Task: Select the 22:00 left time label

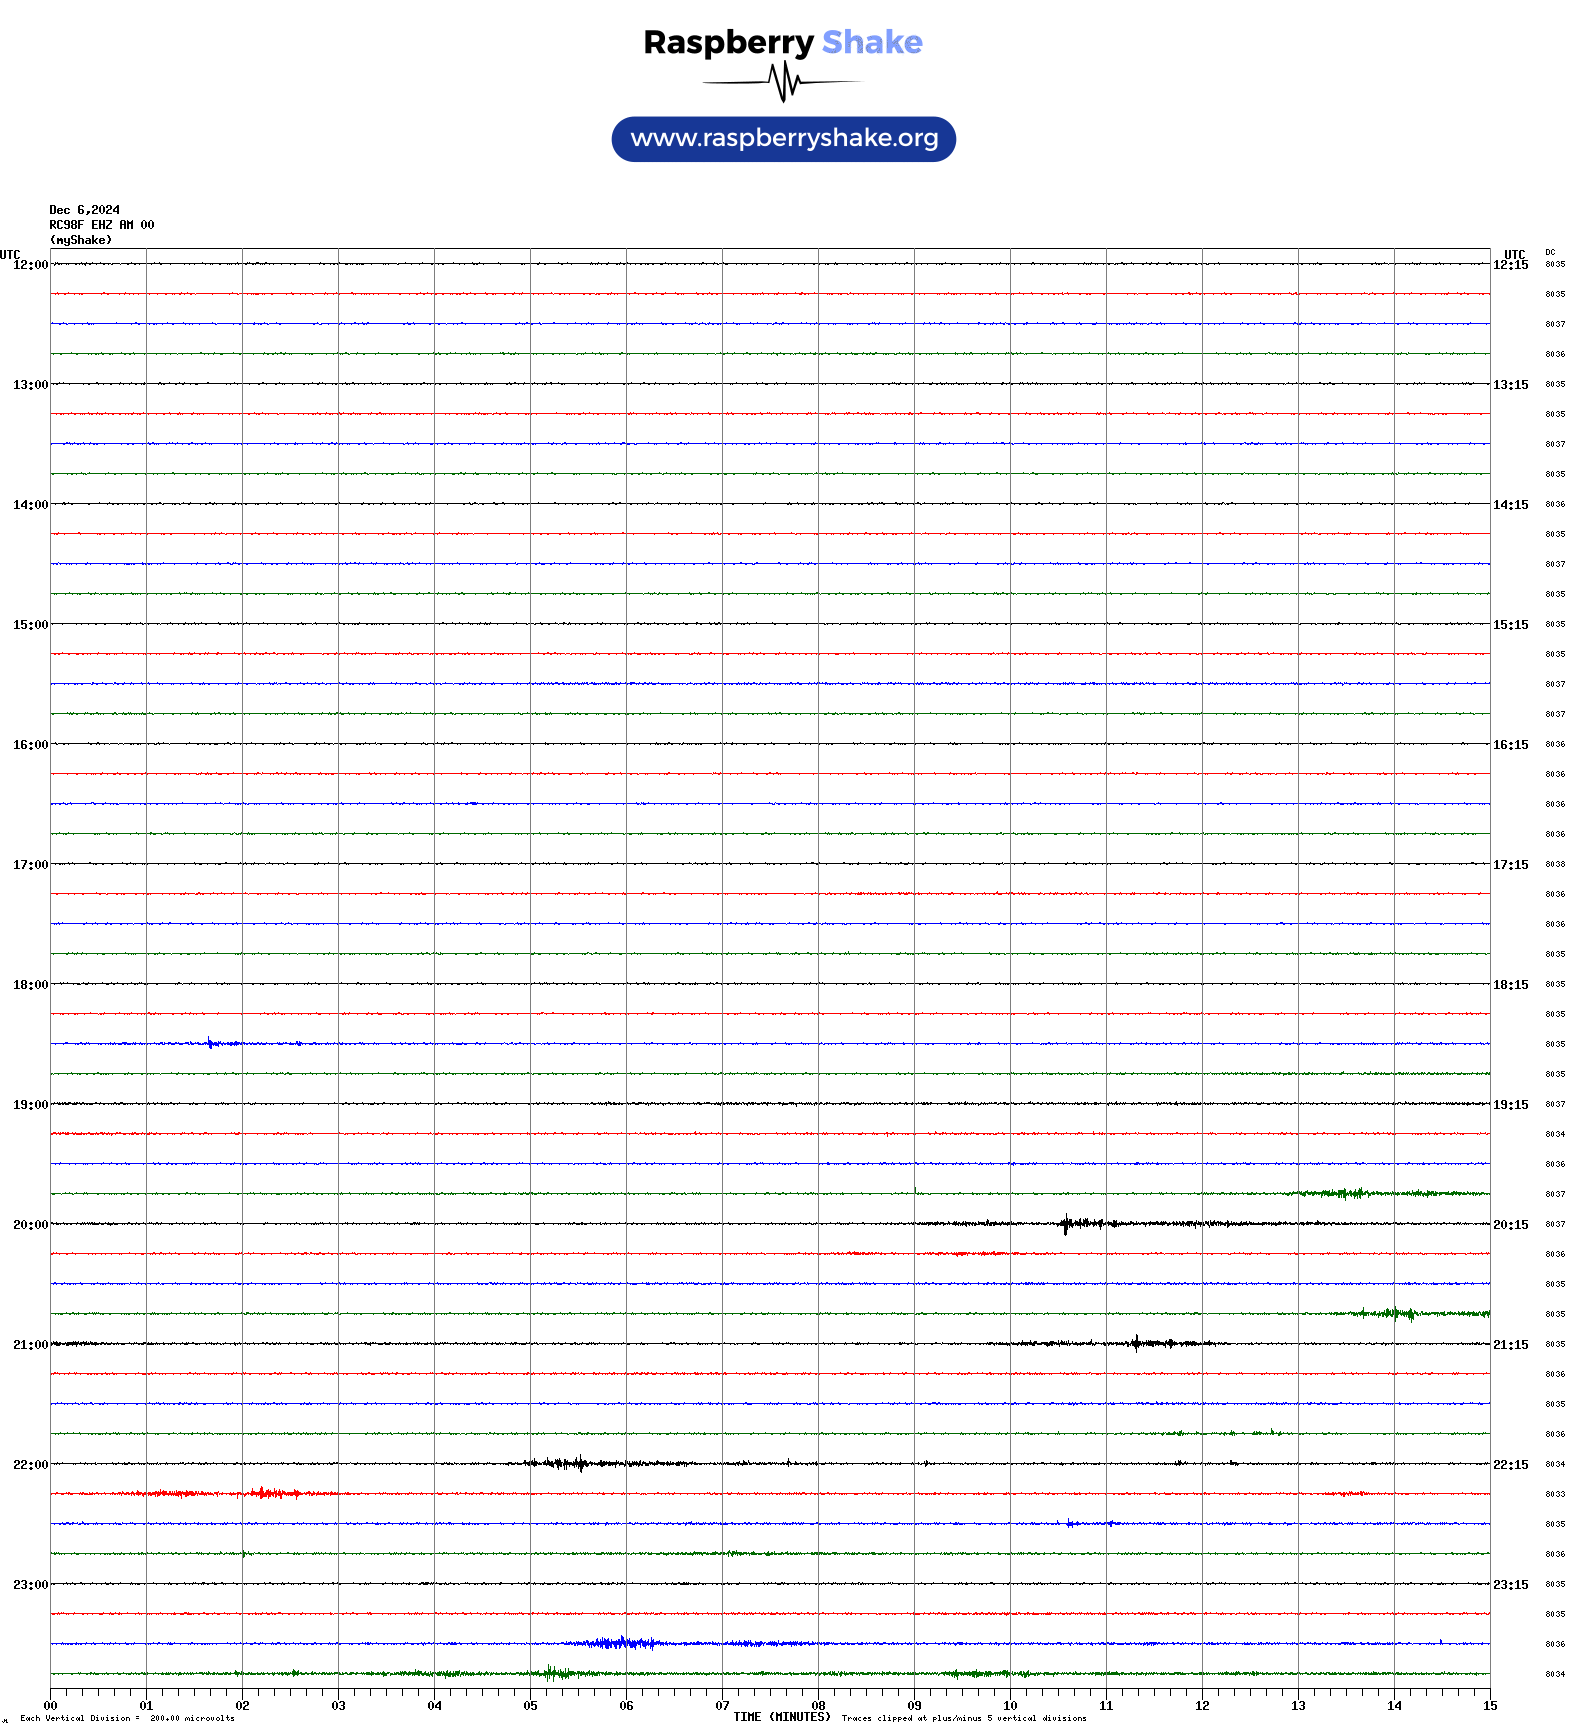Action: (x=30, y=1465)
